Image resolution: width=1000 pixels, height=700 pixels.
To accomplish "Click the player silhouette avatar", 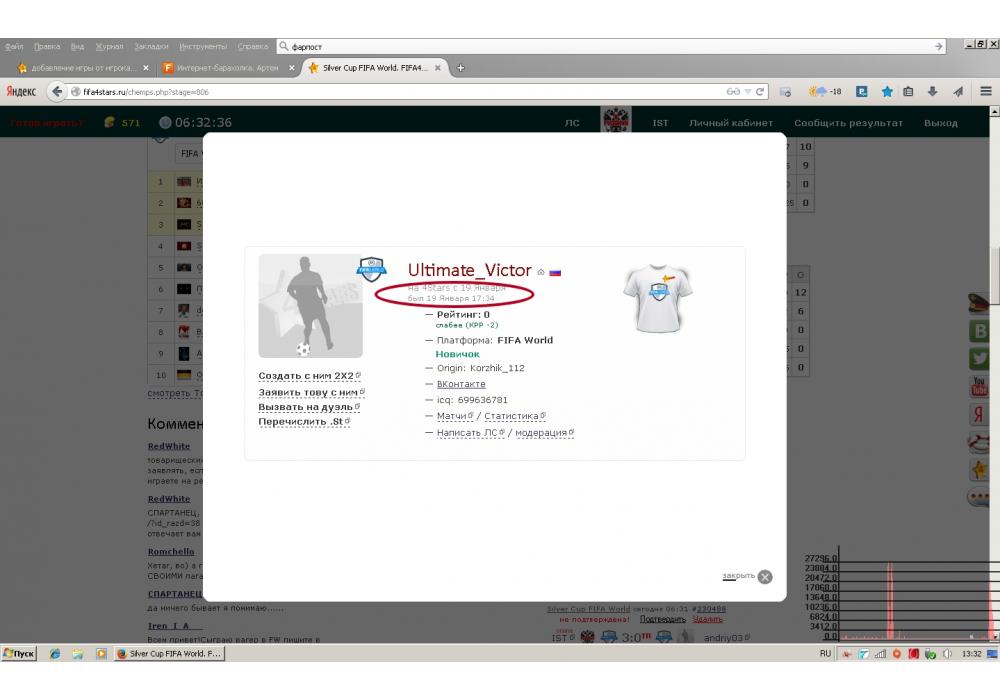I will pyautogui.click(x=311, y=305).
